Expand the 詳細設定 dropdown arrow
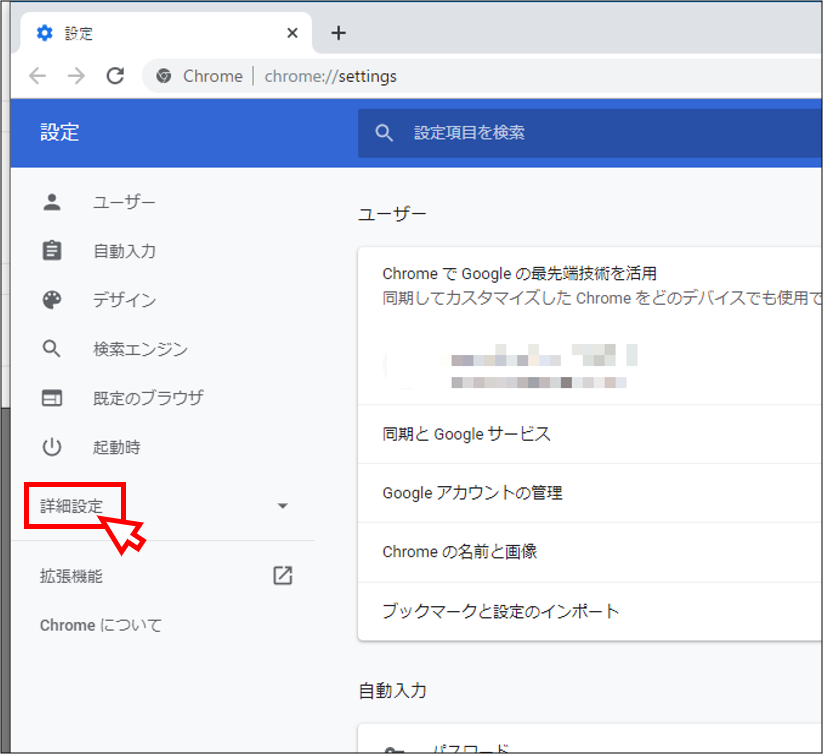The height and width of the screenshot is (754, 823). coord(282,506)
